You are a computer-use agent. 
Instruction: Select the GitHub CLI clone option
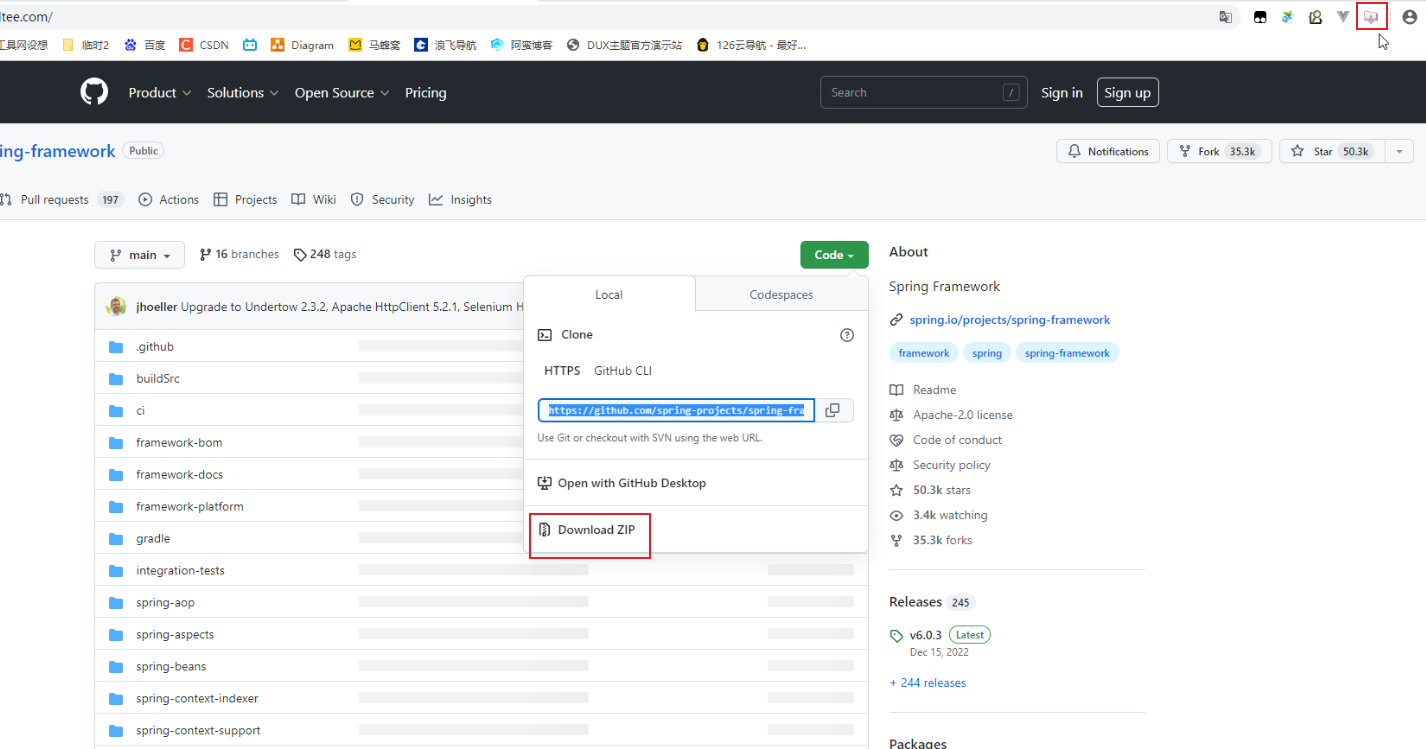click(x=623, y=371)
